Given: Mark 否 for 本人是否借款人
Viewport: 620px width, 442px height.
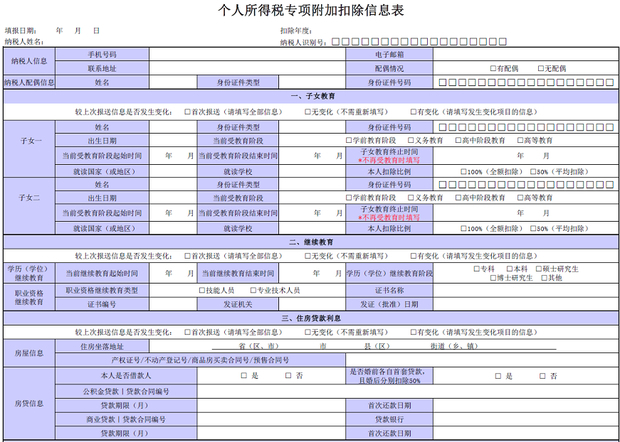Looking at the screenshot, I should 288,376.
